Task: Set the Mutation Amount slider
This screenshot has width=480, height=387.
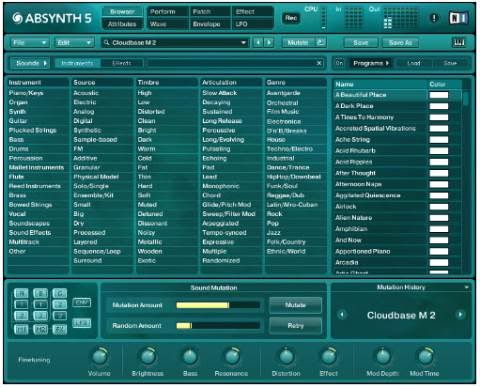Action: pyautogui.click(x=218, y=305)
